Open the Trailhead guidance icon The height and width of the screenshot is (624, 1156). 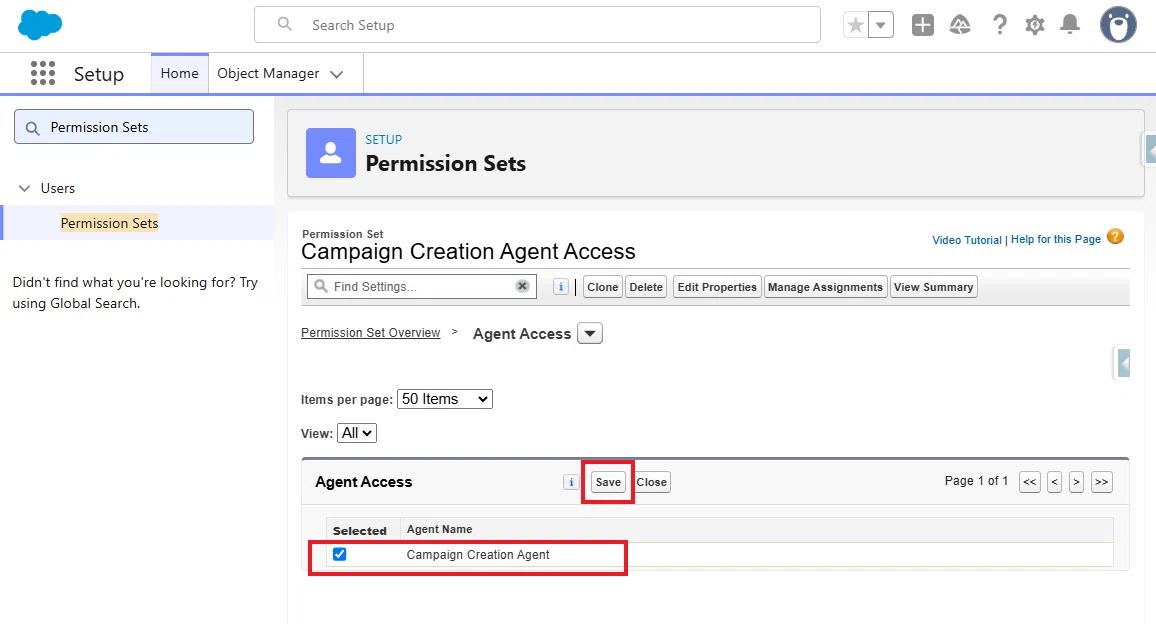[960, 25]
